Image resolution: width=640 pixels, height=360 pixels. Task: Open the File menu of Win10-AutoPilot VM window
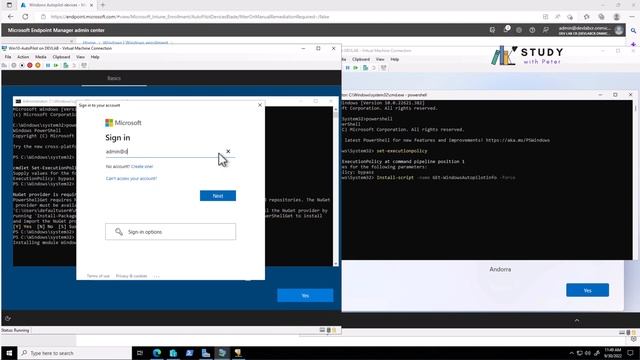(x=8, y=57)
